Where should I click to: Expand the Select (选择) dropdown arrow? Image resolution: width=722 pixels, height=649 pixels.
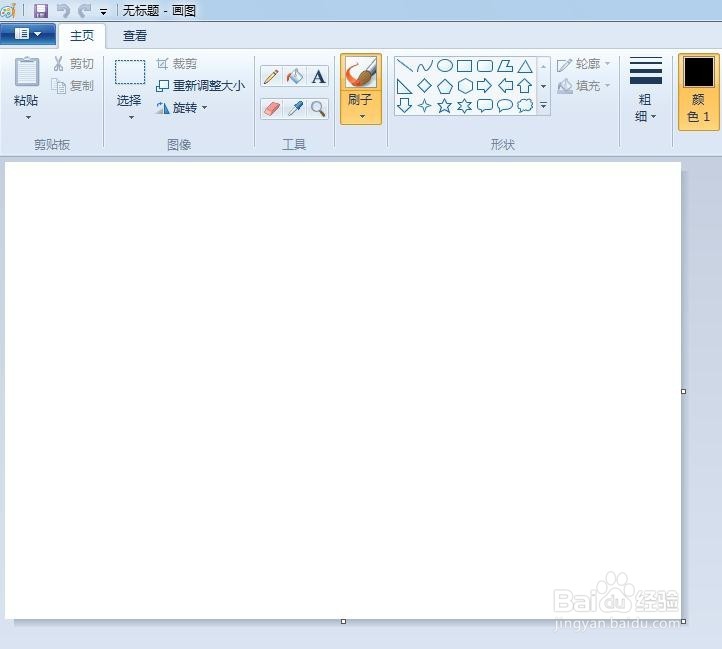point(131,118)
